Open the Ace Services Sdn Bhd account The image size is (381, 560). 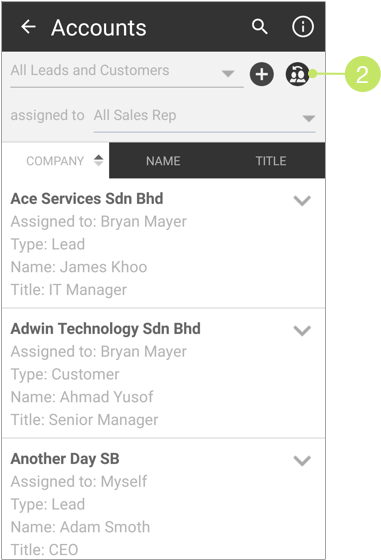(87, 199)
